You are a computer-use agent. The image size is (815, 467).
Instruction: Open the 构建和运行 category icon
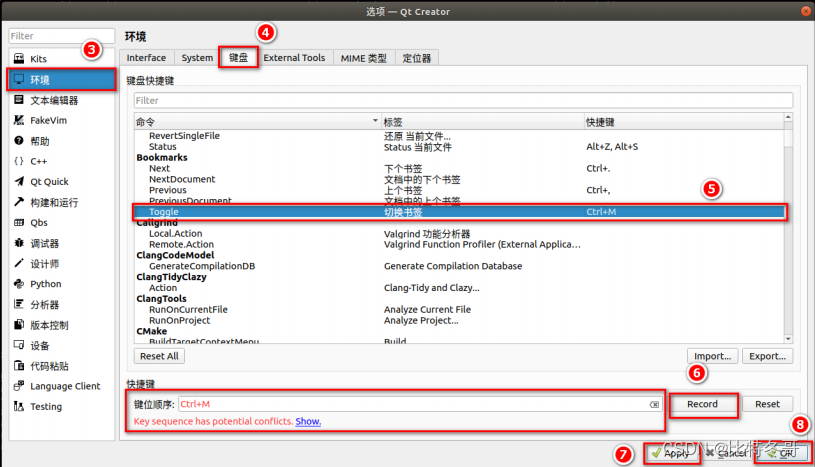point(19,202)
